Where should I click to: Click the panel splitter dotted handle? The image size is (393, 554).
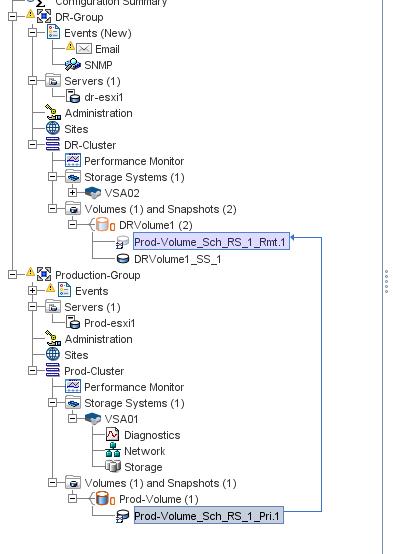tap(386, 281)
